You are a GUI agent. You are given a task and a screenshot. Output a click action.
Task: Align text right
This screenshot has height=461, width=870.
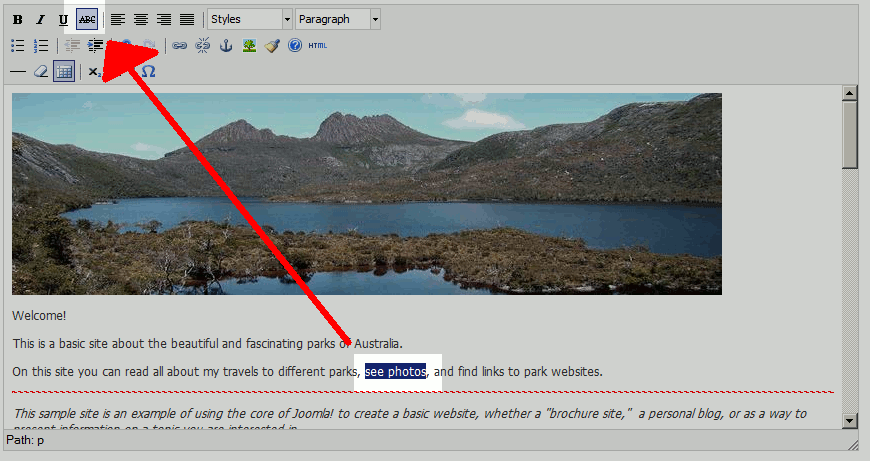[164, 19]
